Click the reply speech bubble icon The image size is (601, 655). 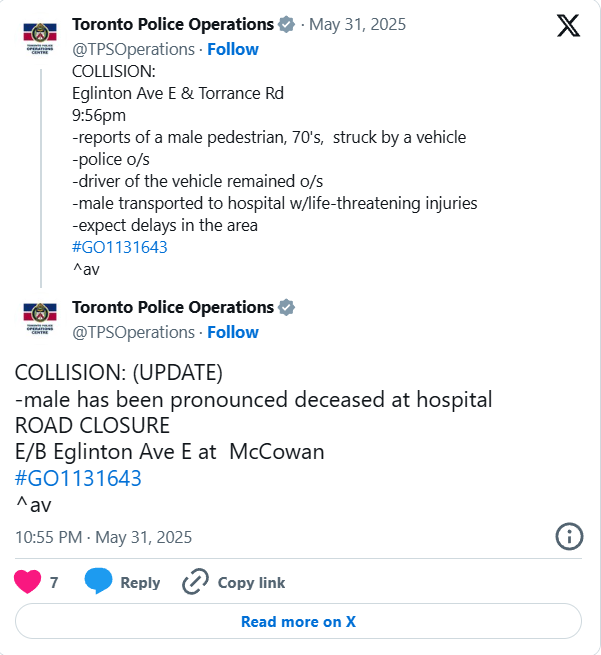pos(98,582)
